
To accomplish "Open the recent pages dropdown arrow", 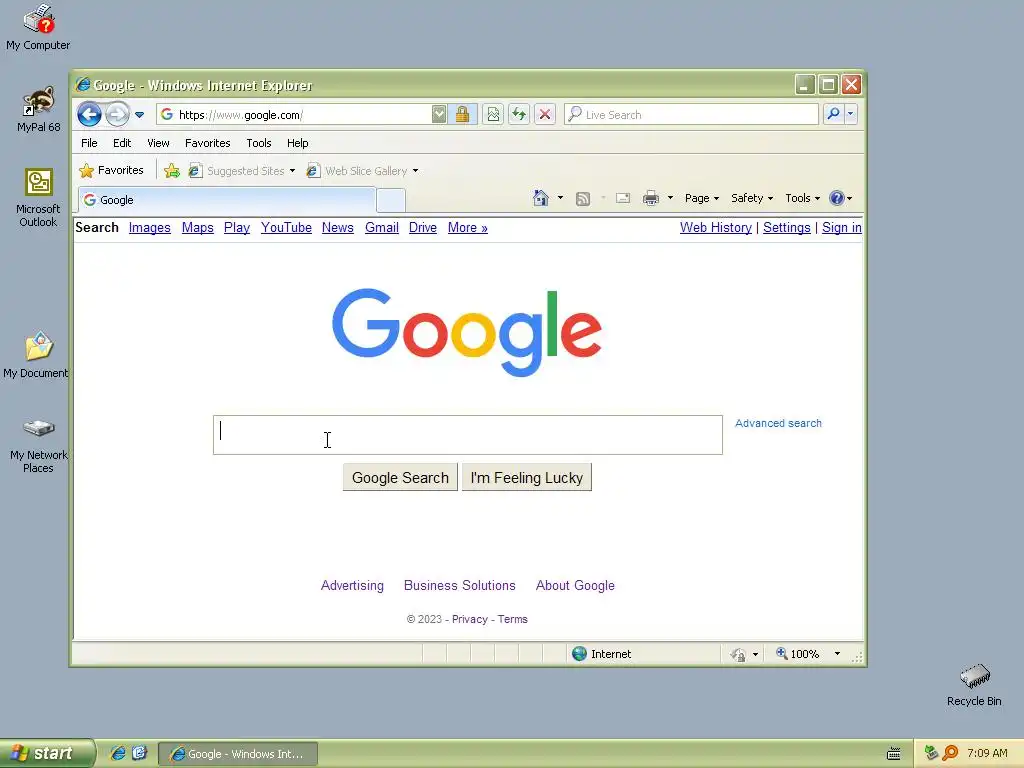I will (x=139, y=115).
